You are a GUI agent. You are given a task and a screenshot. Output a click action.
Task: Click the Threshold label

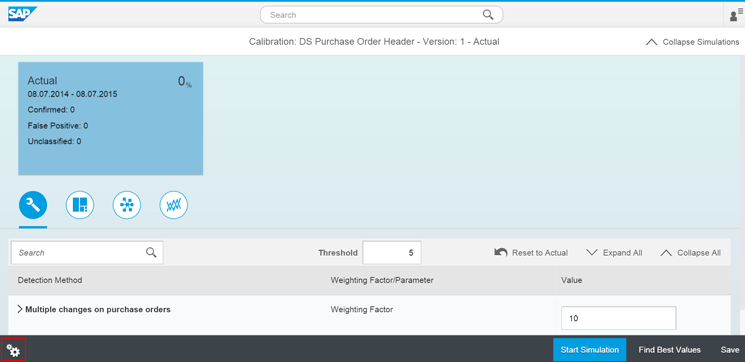click(338, 253)
